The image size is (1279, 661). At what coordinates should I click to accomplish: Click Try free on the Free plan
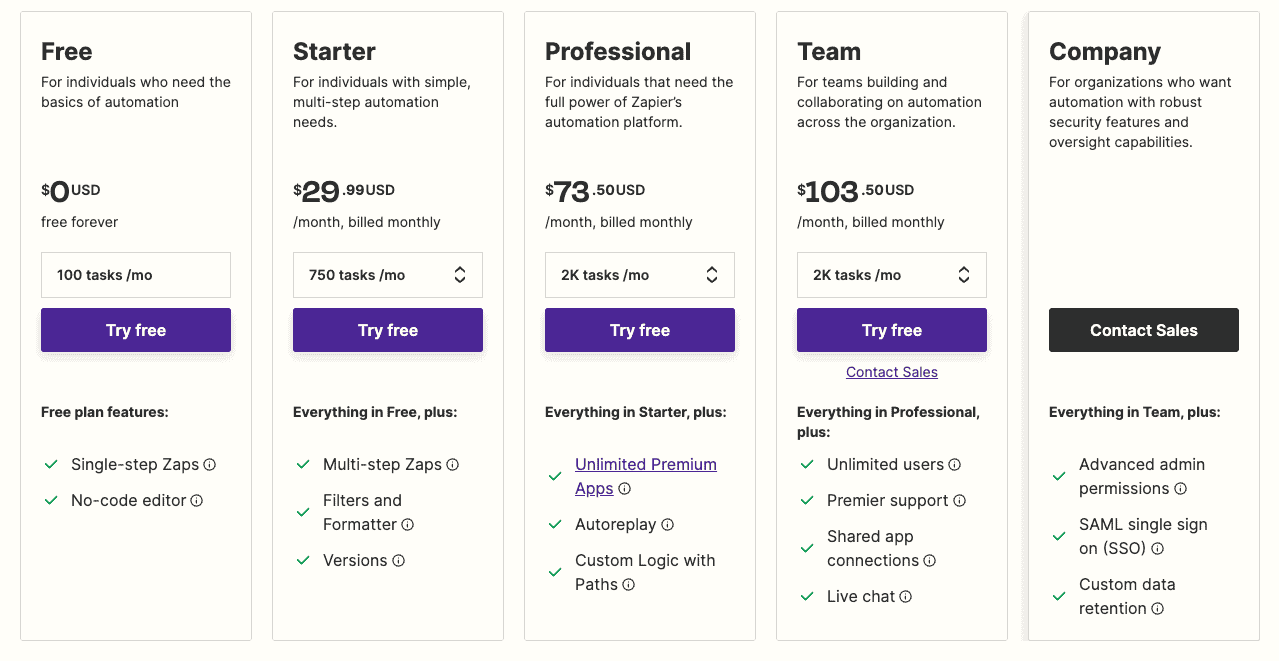(135, 329)
